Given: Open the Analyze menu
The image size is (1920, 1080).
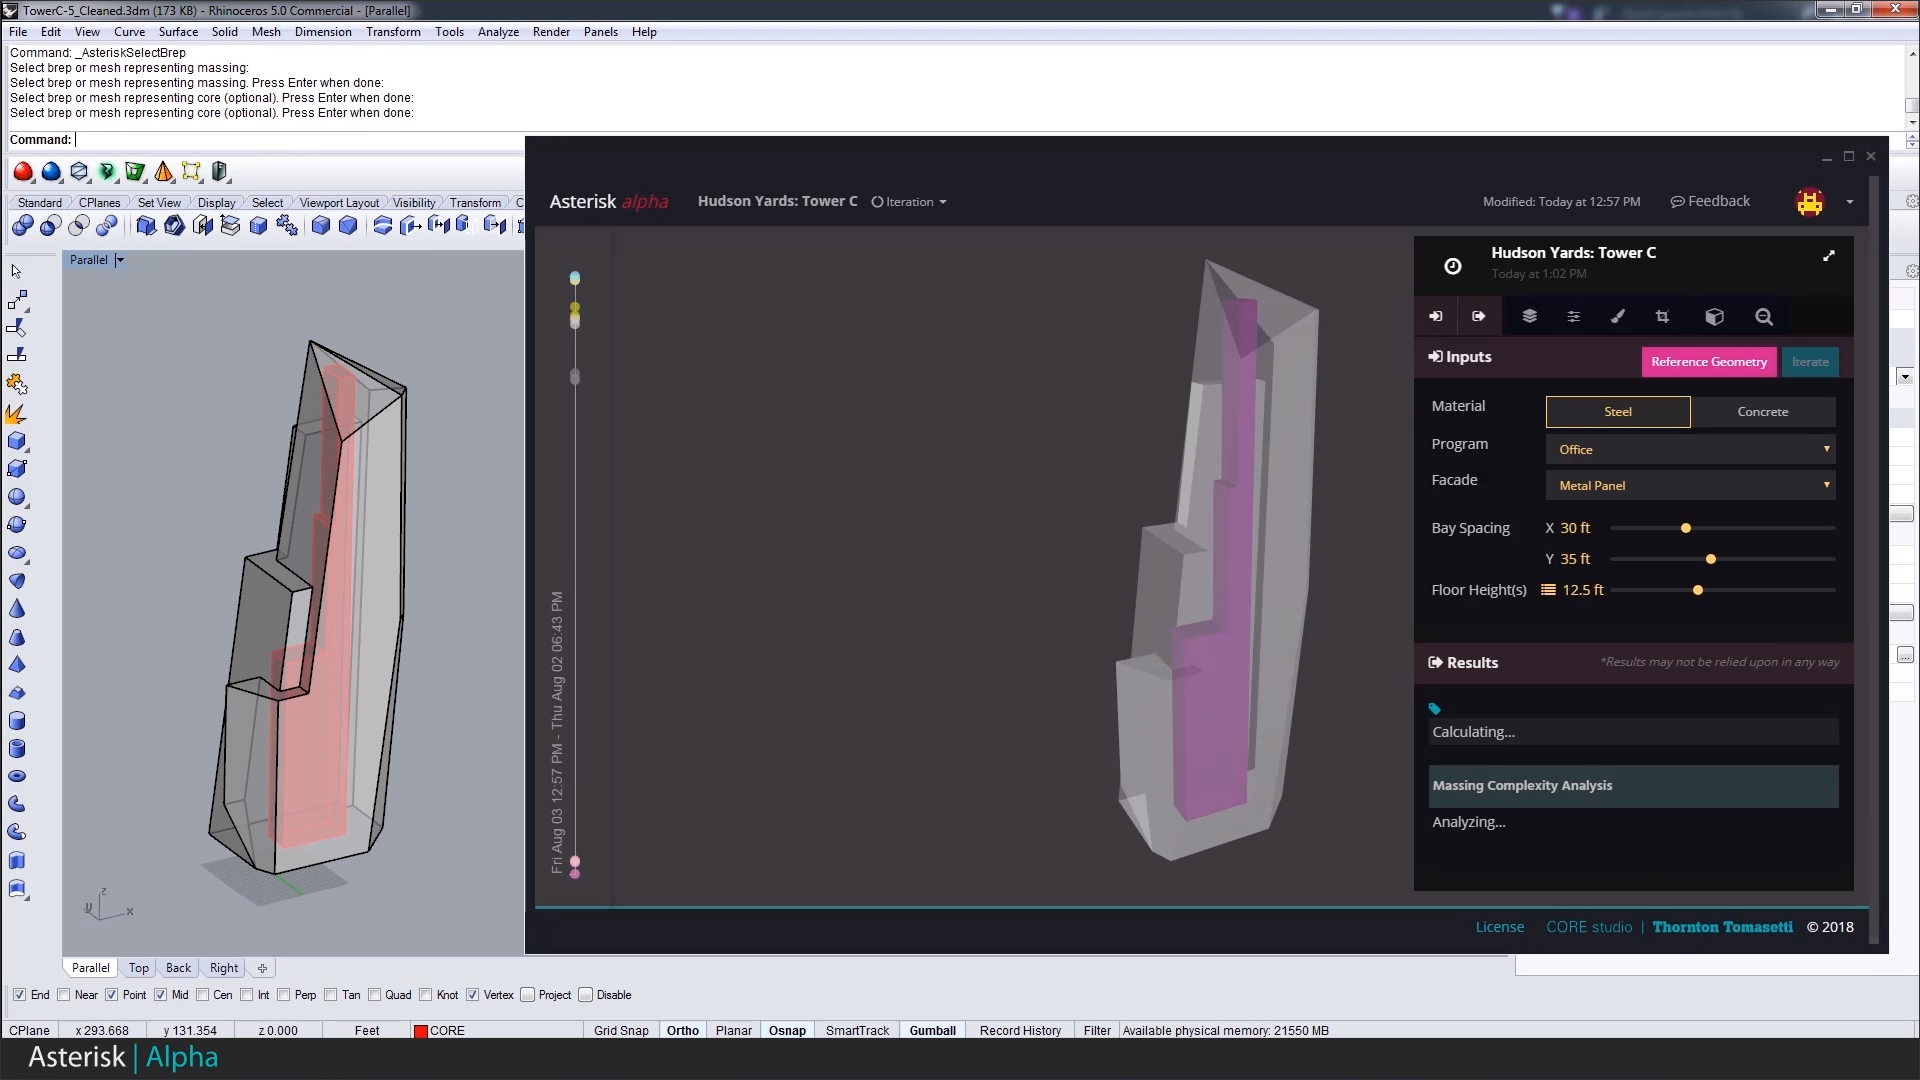Looking at the screenshot, I should pos(498,32).
